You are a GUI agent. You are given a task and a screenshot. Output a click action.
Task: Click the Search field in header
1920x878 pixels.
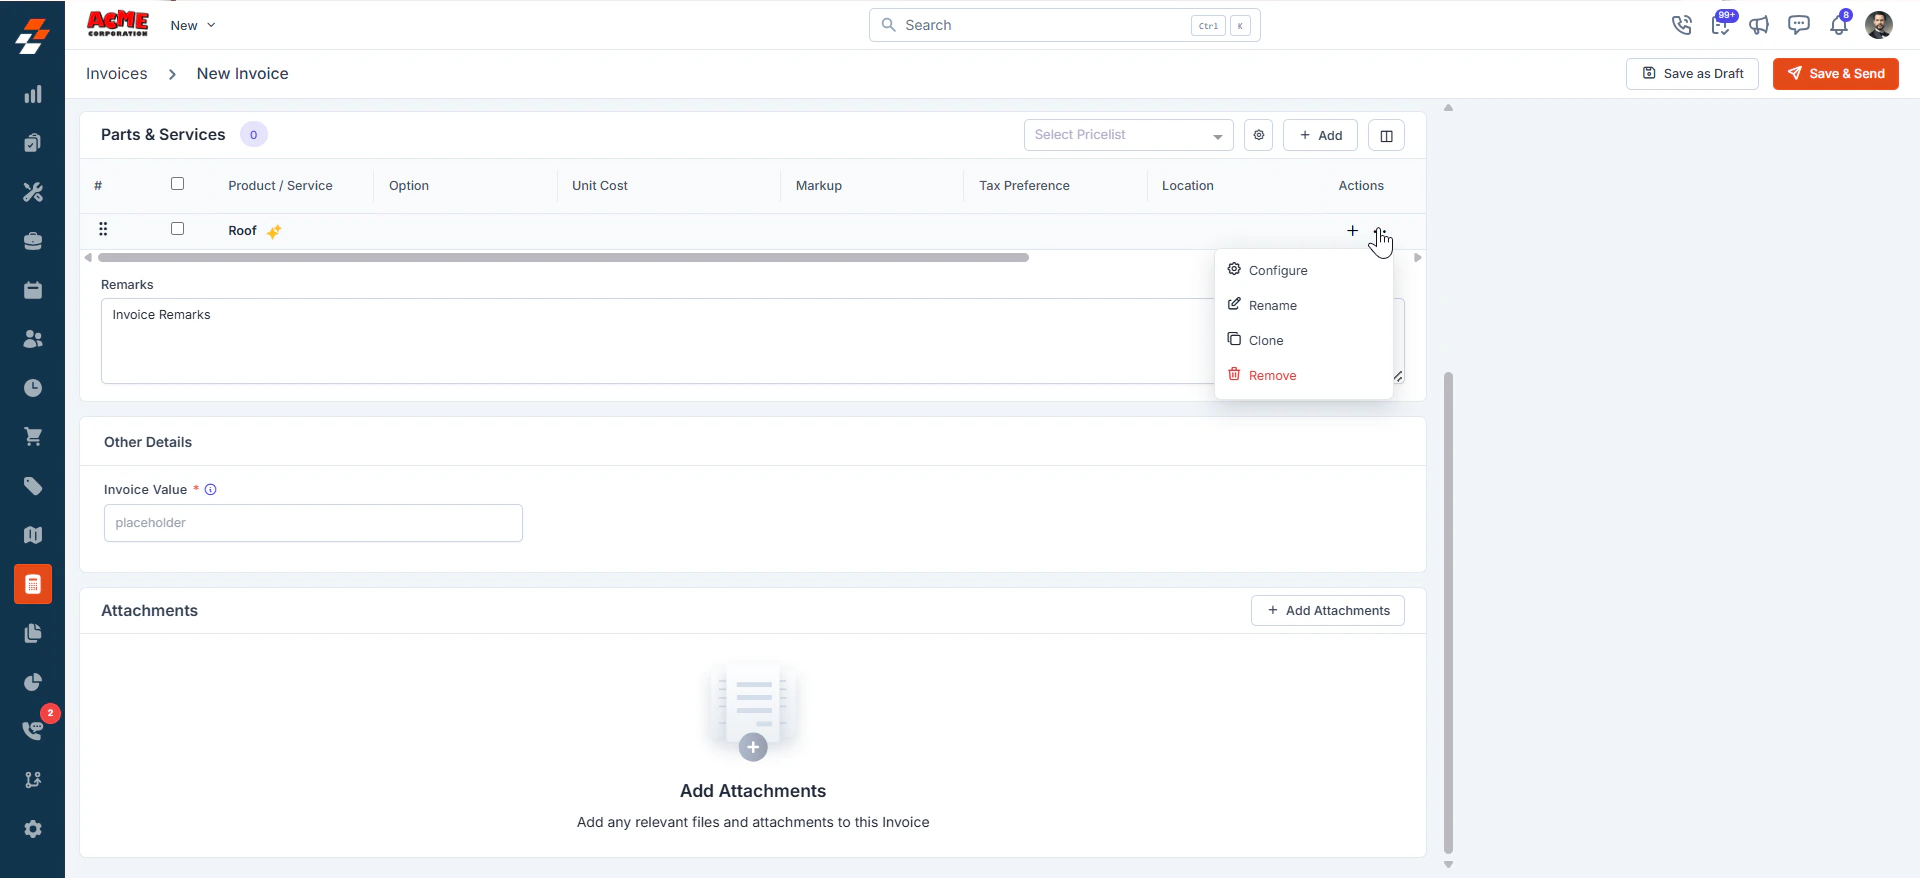click(1065, 25)
